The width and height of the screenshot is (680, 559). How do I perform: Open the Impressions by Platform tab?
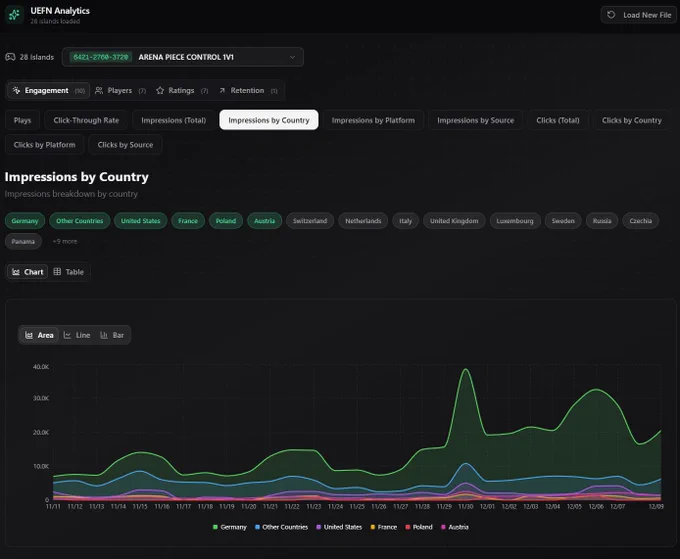(x=373, y=120)
